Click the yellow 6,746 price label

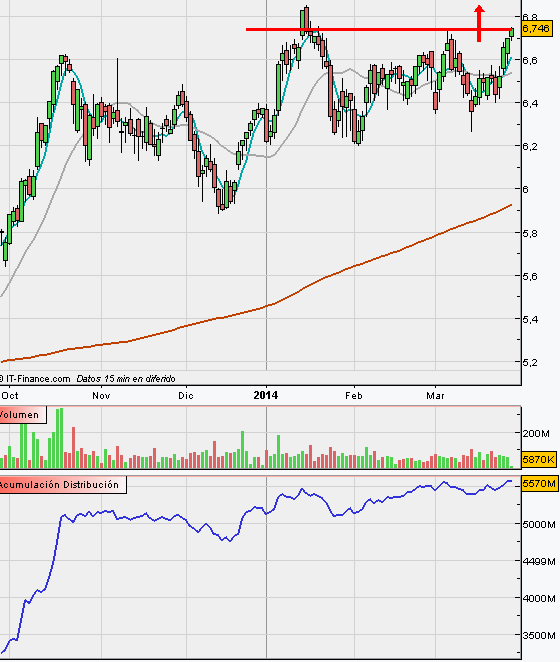click(x=536, y=29)
